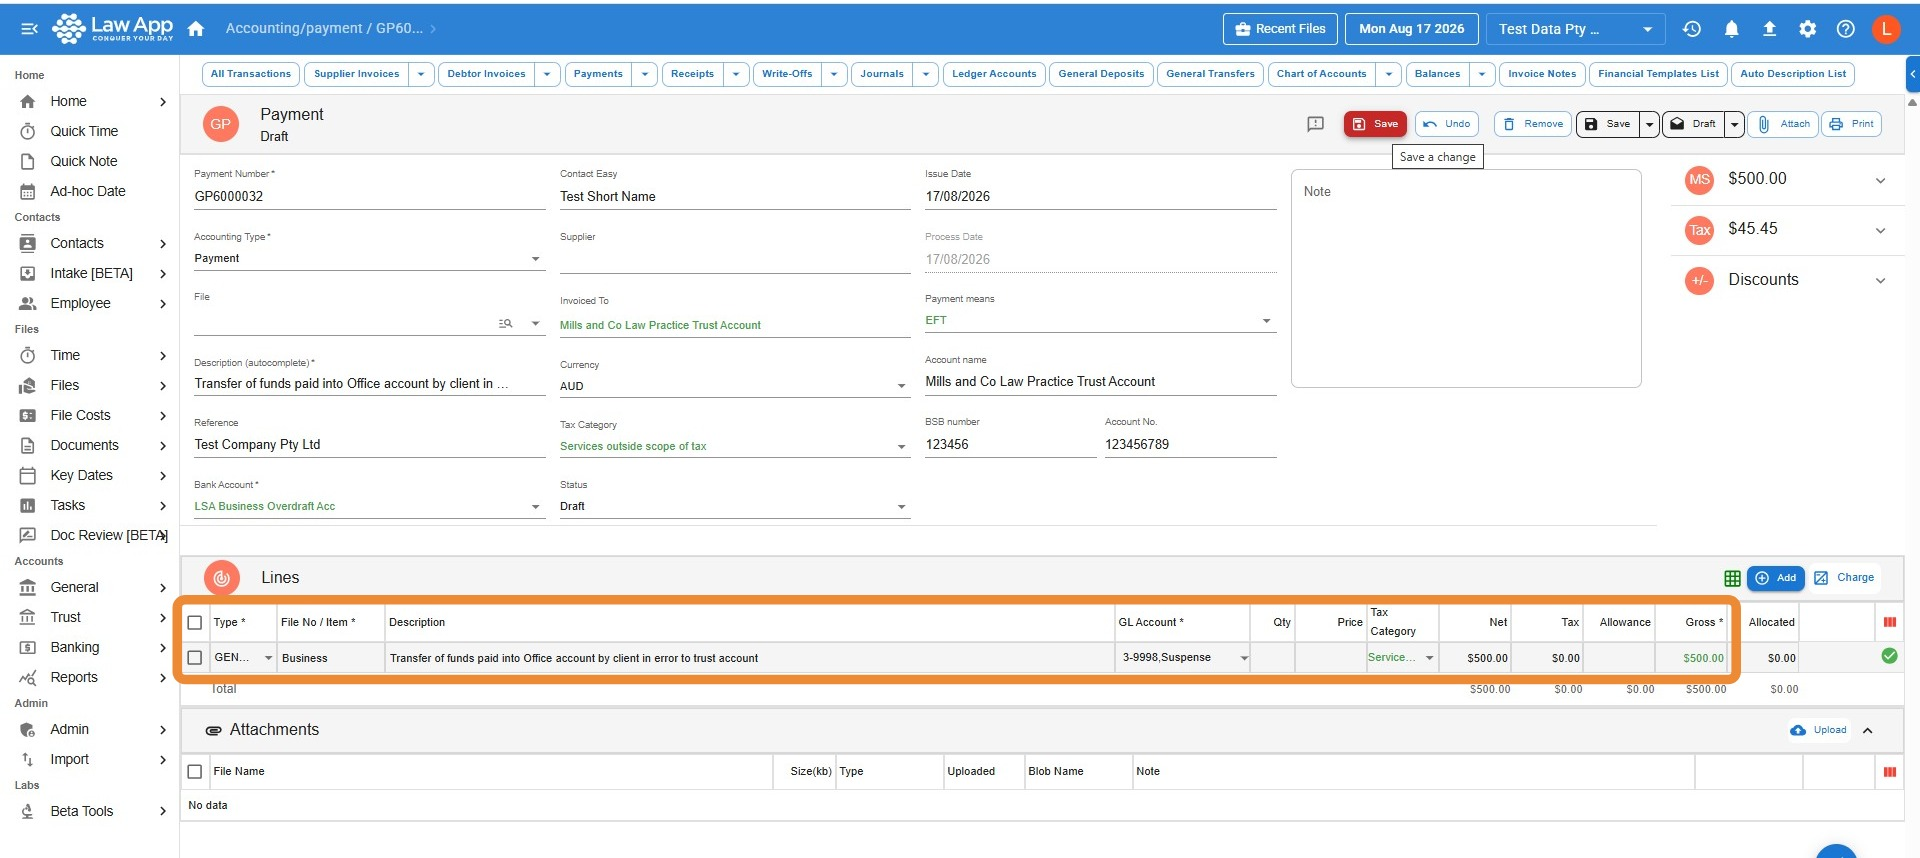Click the Undo button

tap(1447, 124)
